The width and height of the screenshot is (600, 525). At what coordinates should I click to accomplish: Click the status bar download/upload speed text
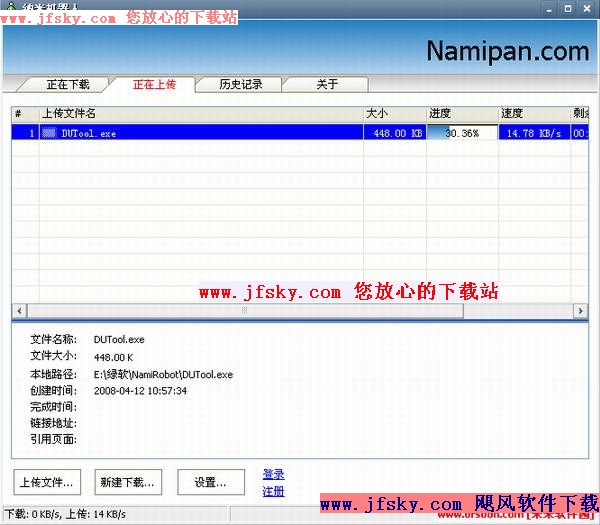[65, 514]
